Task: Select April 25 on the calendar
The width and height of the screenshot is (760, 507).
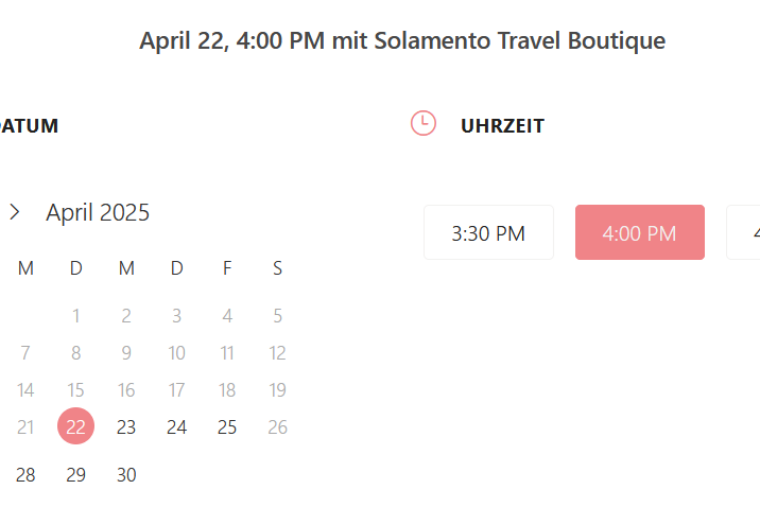Action: pos(227,427)
